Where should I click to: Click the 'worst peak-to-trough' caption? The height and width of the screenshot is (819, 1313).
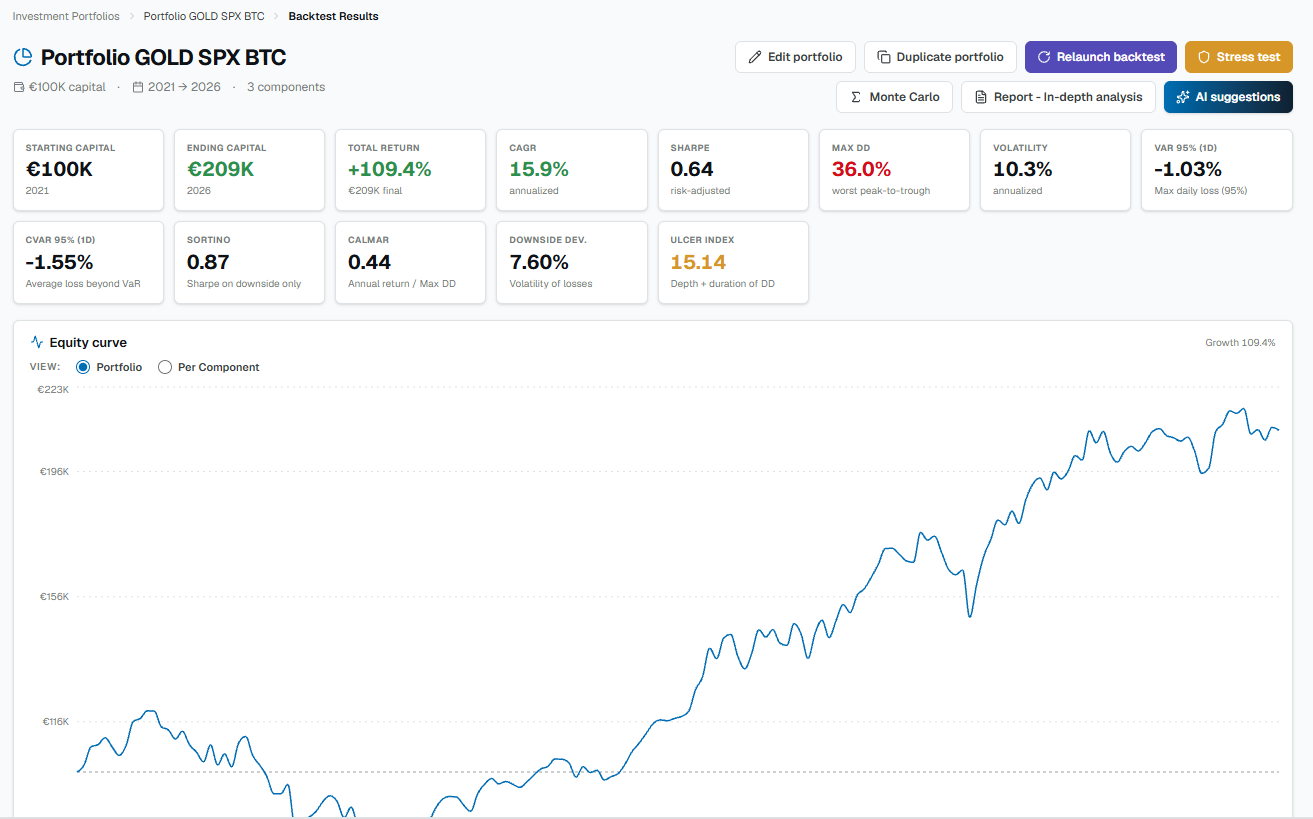point(881,190)
